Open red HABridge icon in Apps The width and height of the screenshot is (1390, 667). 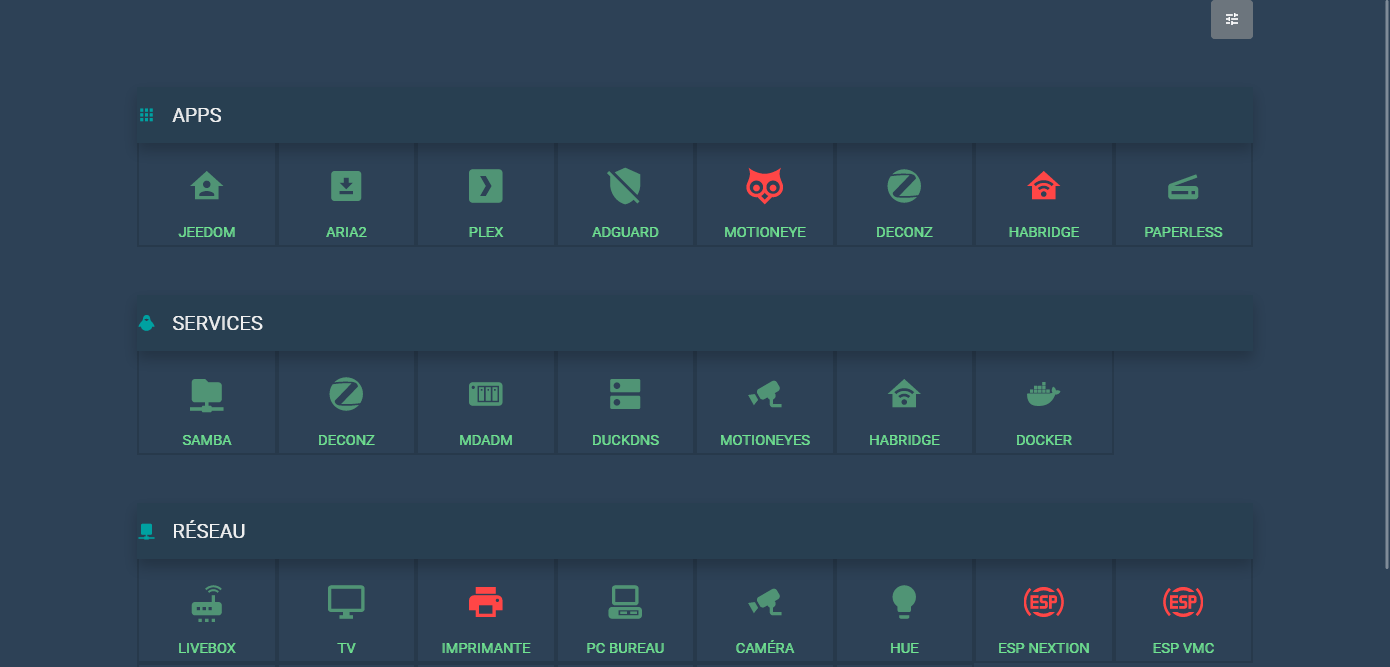tap(1044, 186)
